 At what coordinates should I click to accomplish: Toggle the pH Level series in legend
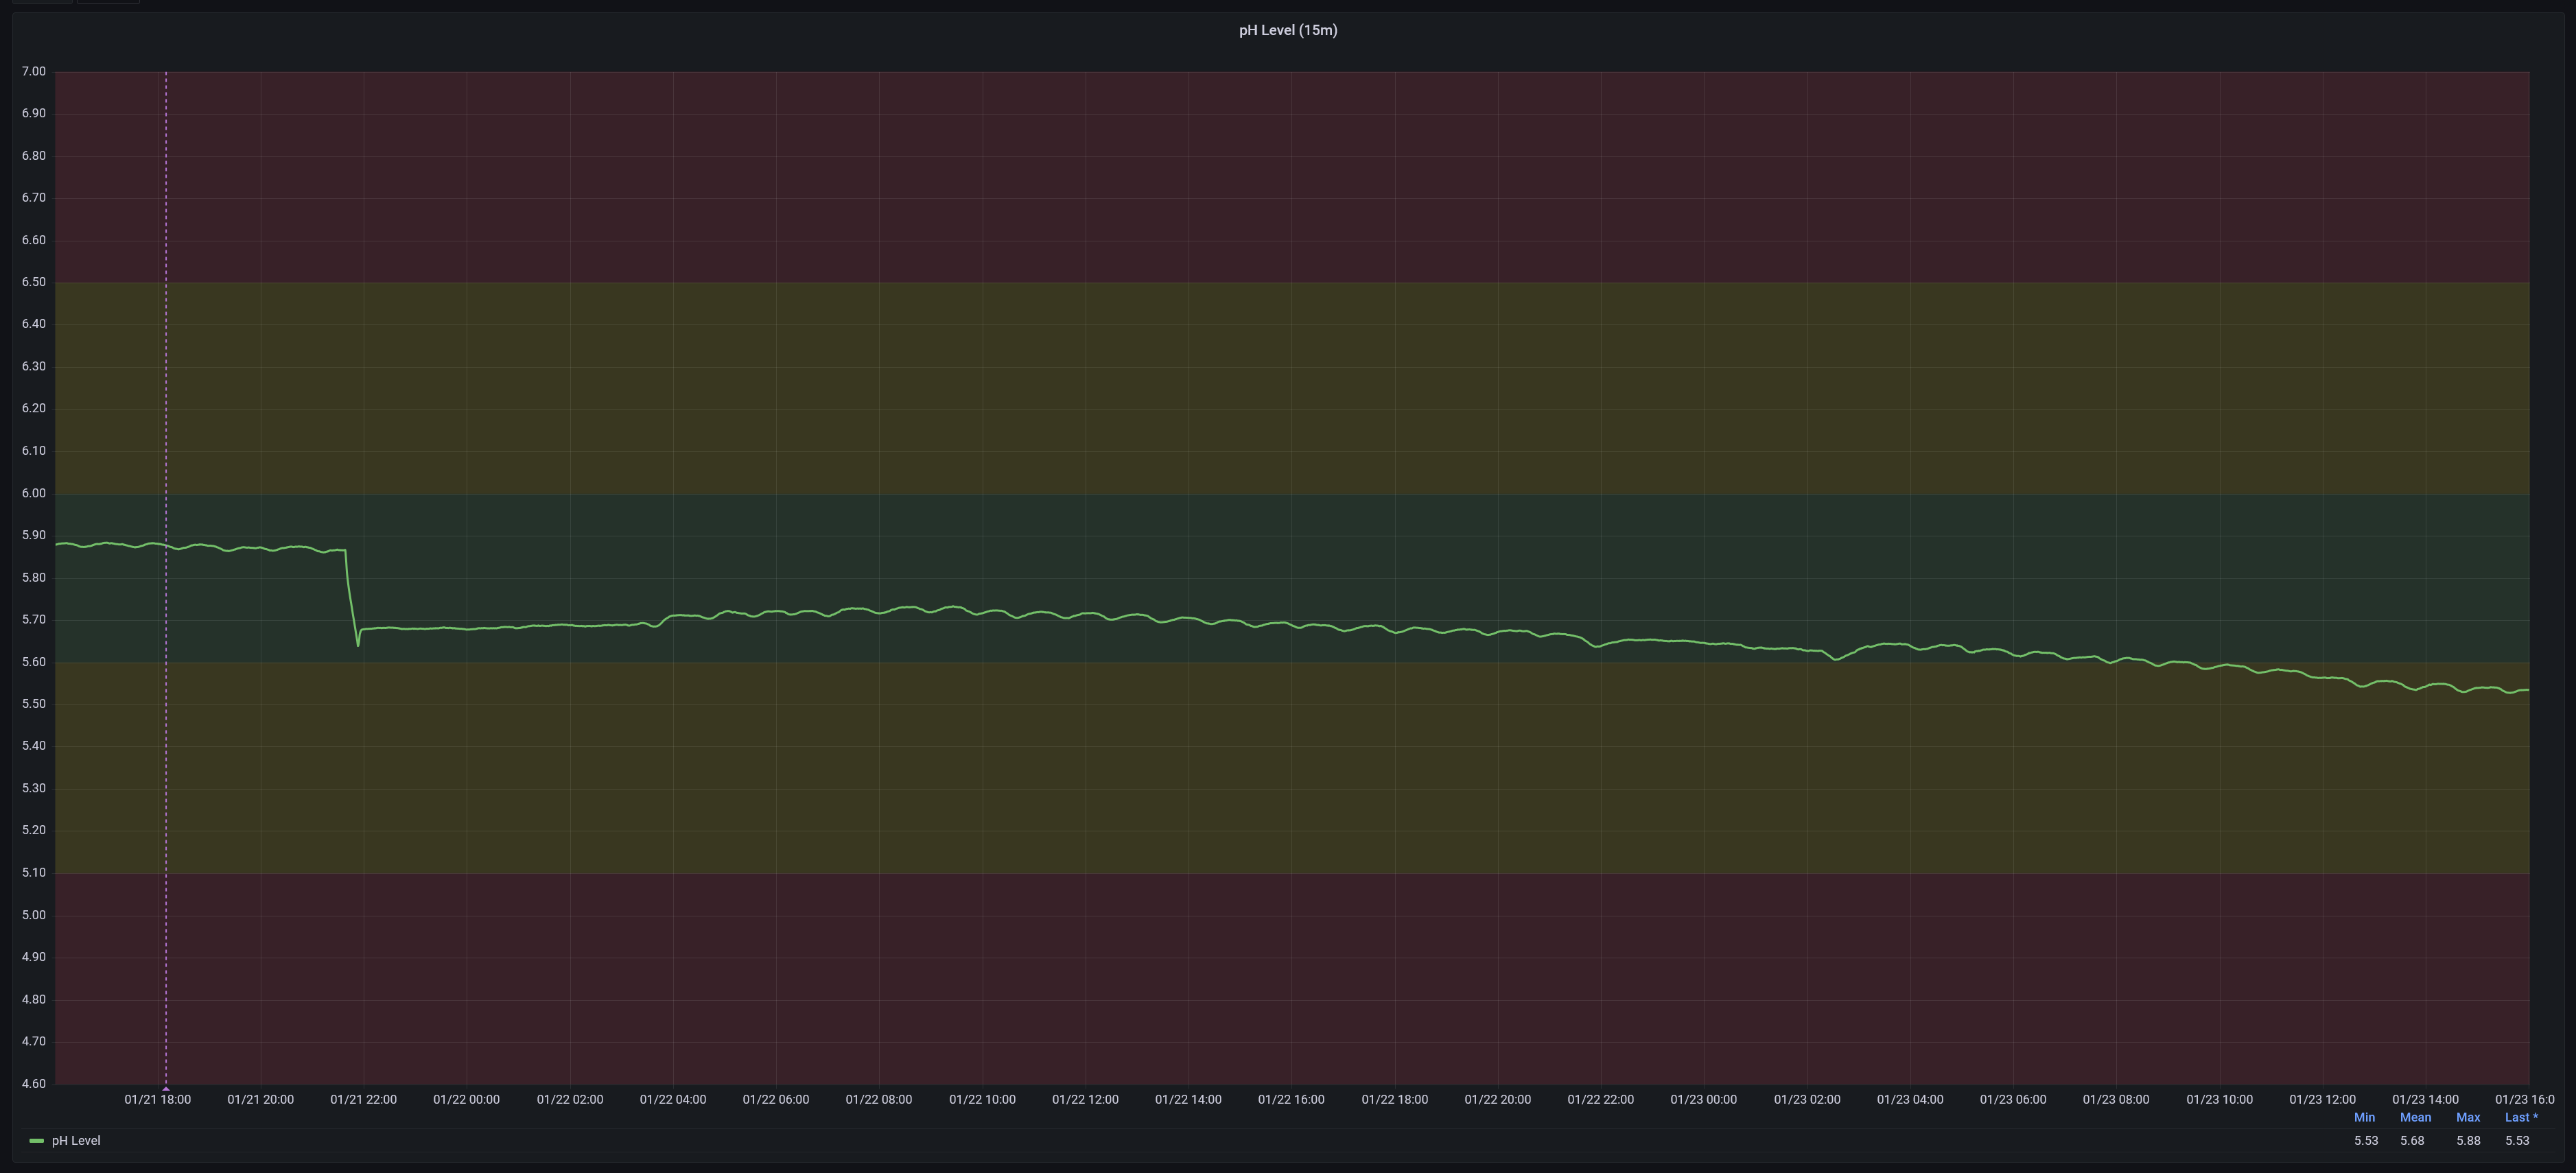pyautogui.click(x=76, y=1141)
